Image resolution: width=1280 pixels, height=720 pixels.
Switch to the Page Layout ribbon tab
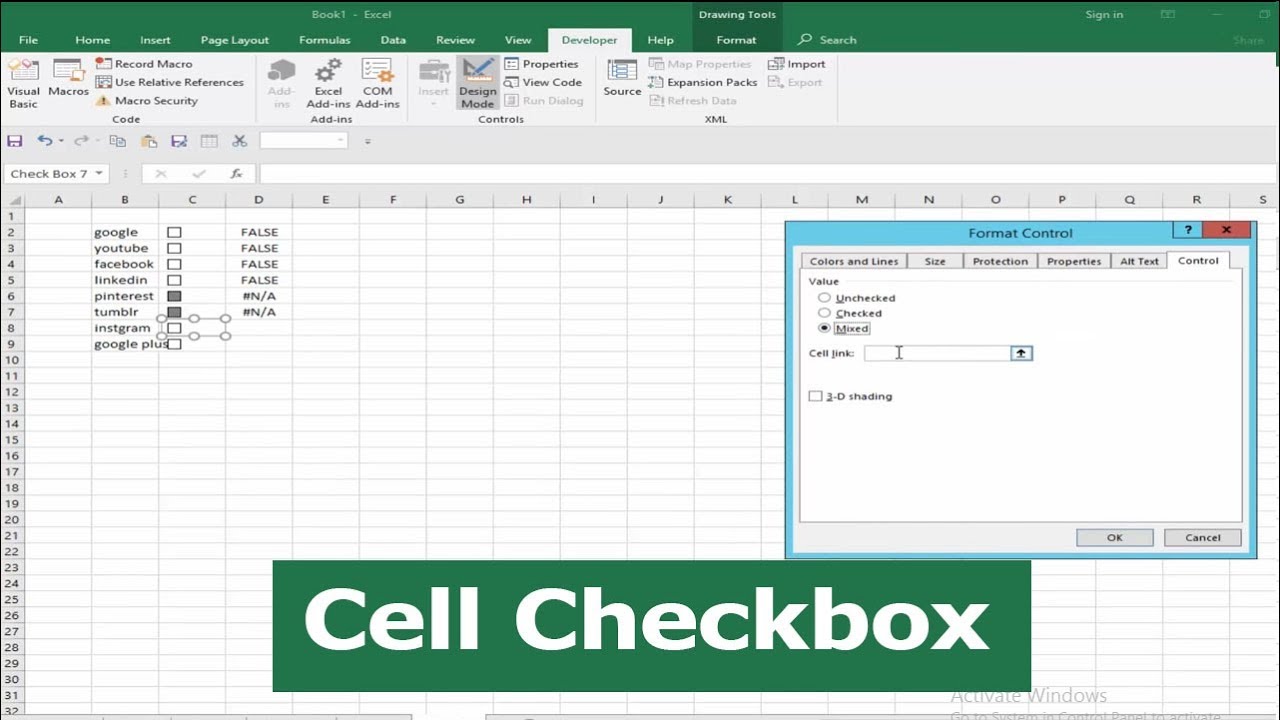click(x=234, y=40)
